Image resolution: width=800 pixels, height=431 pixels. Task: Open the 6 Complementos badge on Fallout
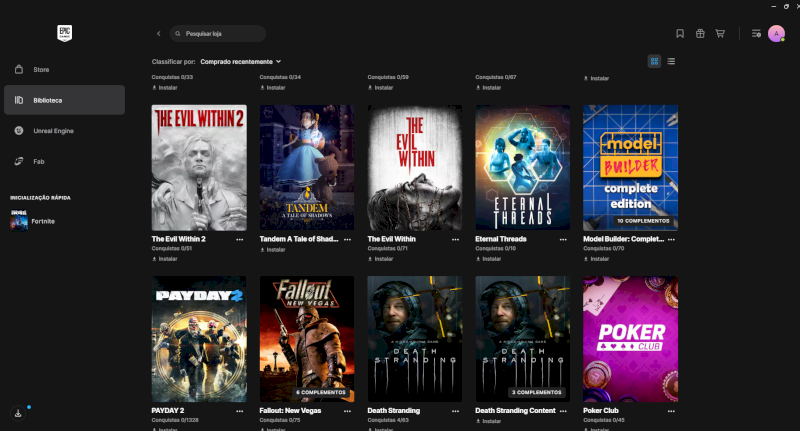(321, 392)
